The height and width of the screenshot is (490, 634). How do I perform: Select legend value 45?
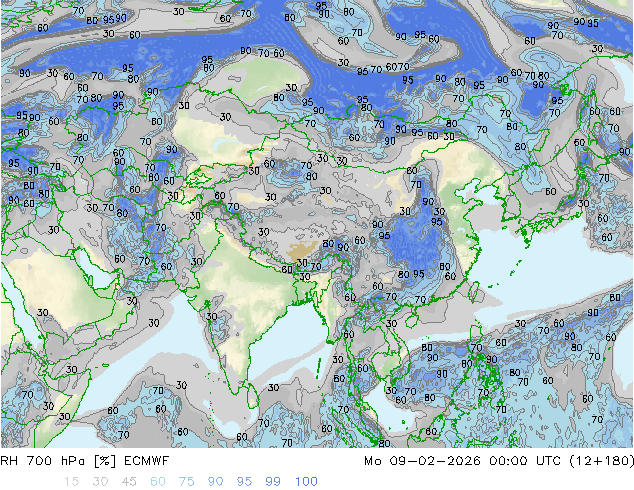pos(129,482)
